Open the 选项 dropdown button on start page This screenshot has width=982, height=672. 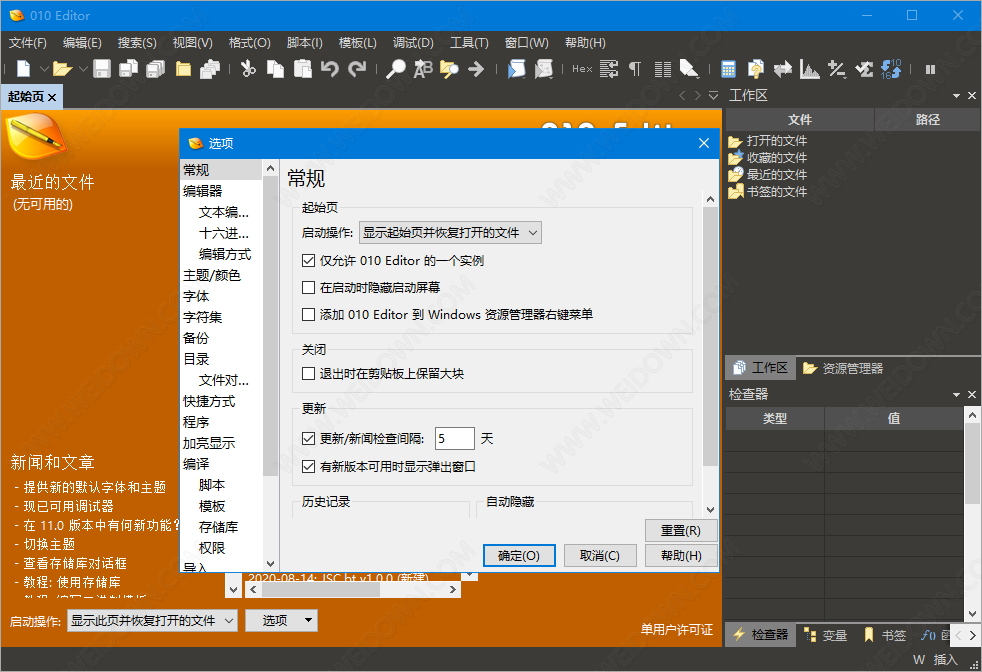(x=281, y=621)
